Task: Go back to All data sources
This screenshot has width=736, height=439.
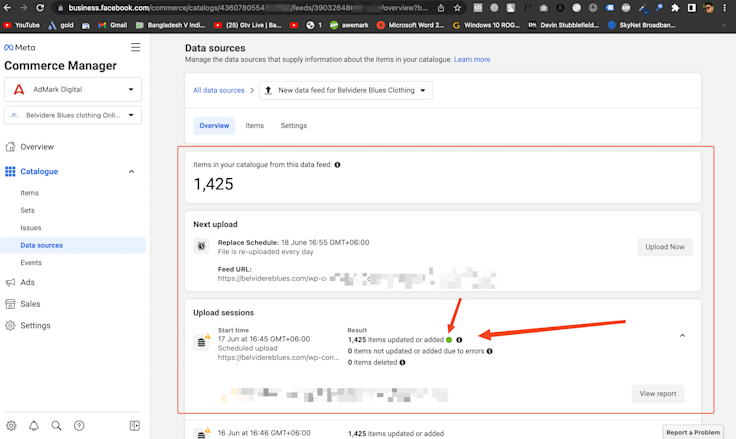Action: click(x=219, y=90)
